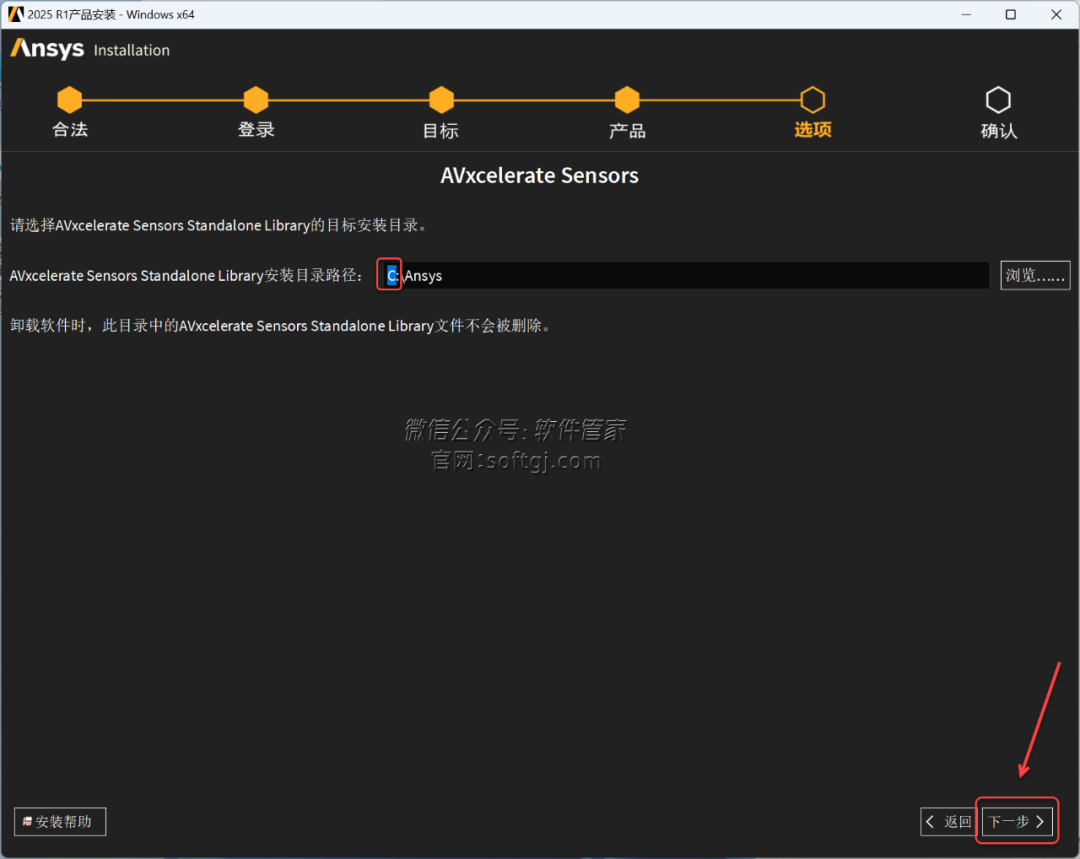Click the 浏览 browse button
The width and height of the screenshot is (1080, 859).
(1035, 275)
